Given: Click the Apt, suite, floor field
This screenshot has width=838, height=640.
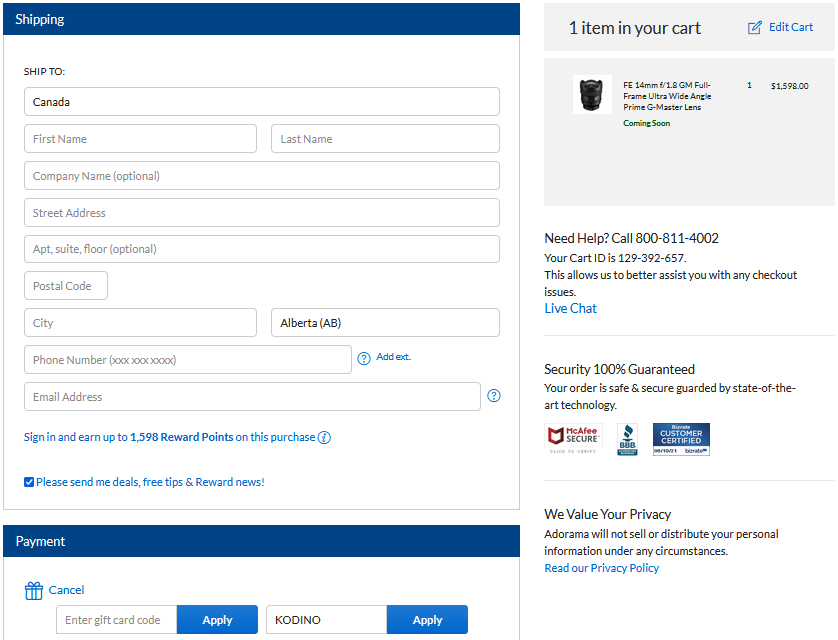Looking at the screenshot, I should [262, 249].
